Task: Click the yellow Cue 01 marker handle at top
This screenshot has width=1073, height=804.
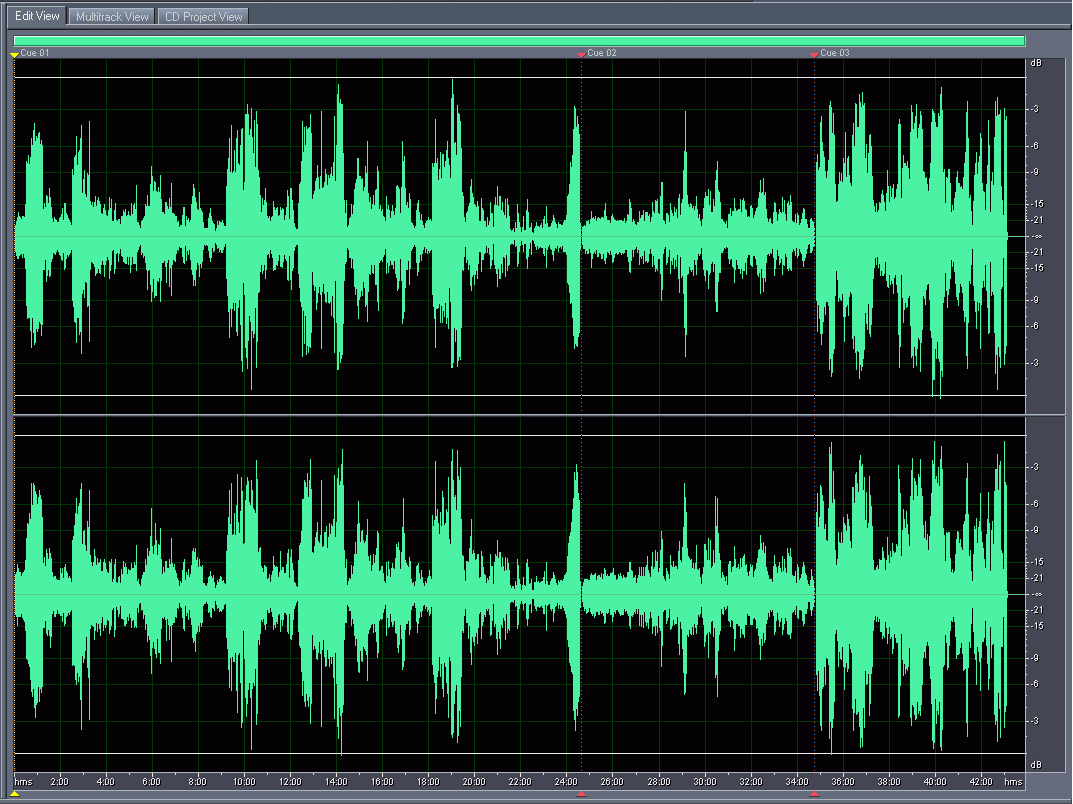Action: click(14, 54)
